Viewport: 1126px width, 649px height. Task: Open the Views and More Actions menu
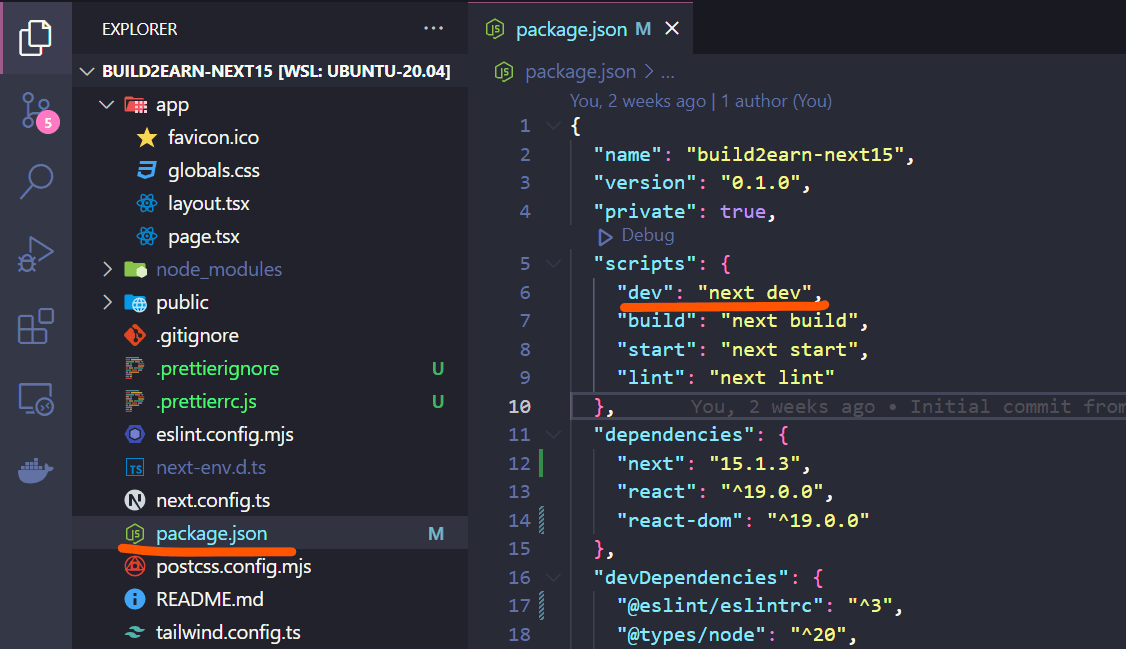(x=433, y=28)
